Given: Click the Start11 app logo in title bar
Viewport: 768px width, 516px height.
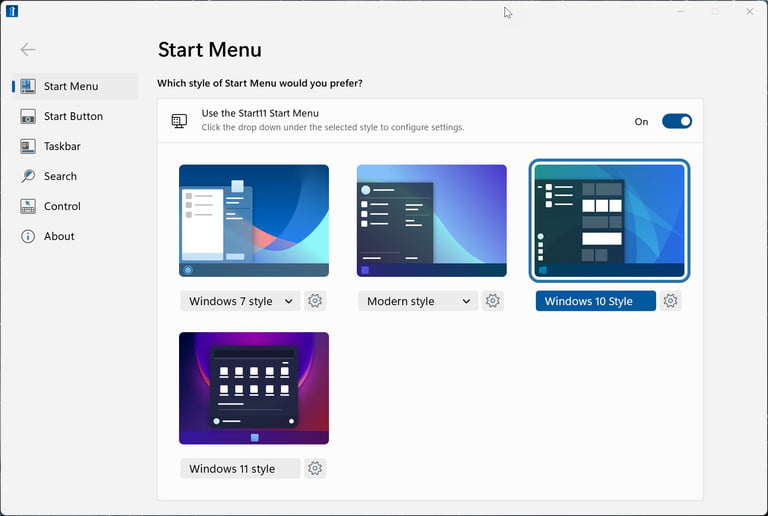Looking at the screenshot, I should pos(12,12).
